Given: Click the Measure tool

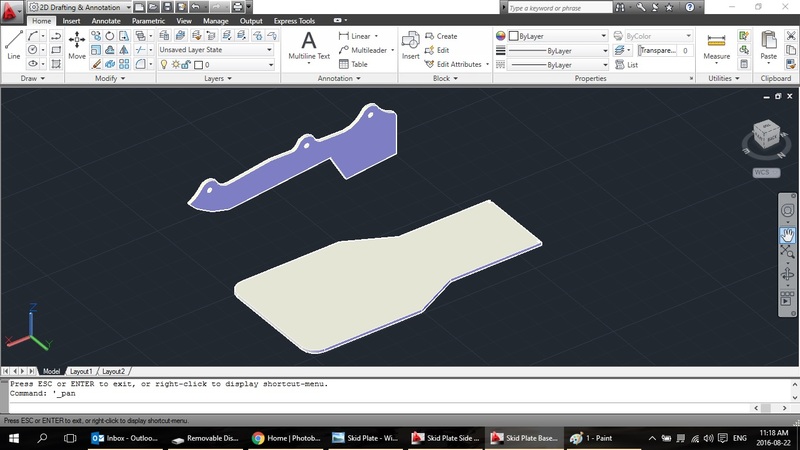Looking at the screenshot, I should click(716, 46).
